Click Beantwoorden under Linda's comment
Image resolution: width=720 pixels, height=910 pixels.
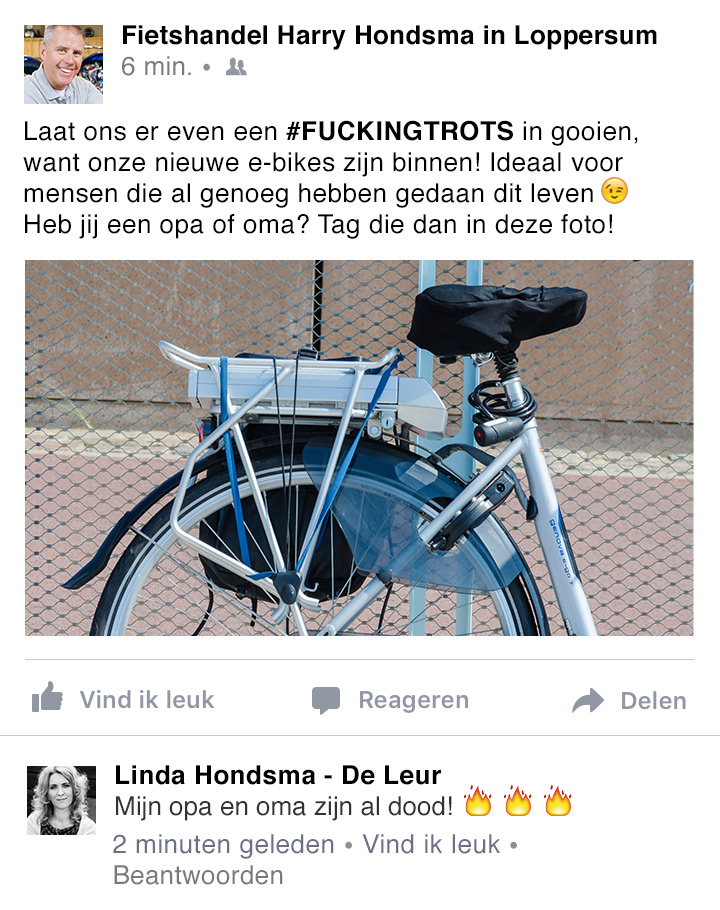click(x=198, y=876)
